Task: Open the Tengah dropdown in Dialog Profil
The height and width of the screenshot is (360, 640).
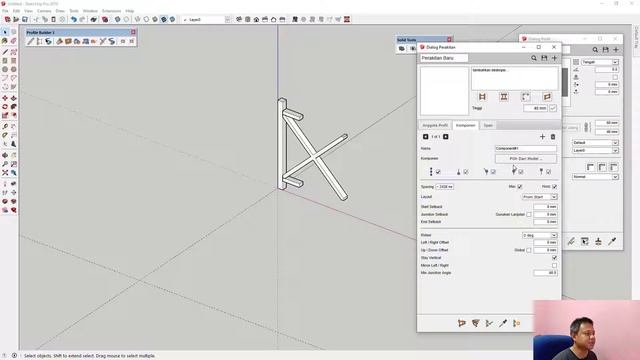Action: coord(600,62)
